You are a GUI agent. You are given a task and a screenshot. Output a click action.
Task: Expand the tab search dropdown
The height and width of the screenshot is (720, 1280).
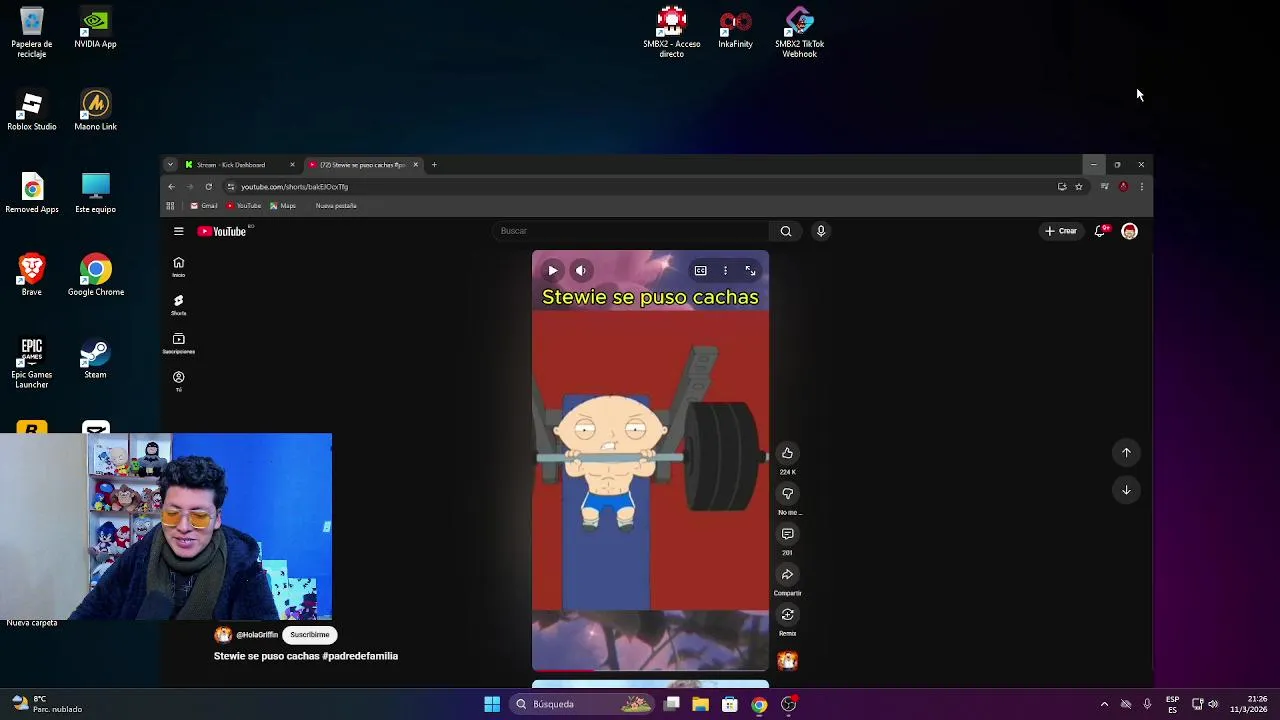(x=170, y=165)
